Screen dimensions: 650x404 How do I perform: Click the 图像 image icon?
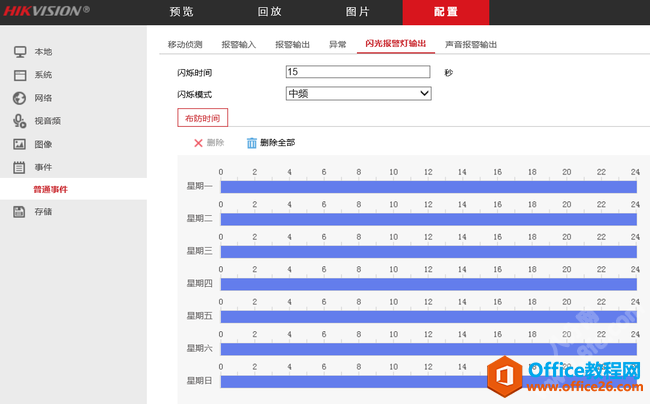point(20,144)
